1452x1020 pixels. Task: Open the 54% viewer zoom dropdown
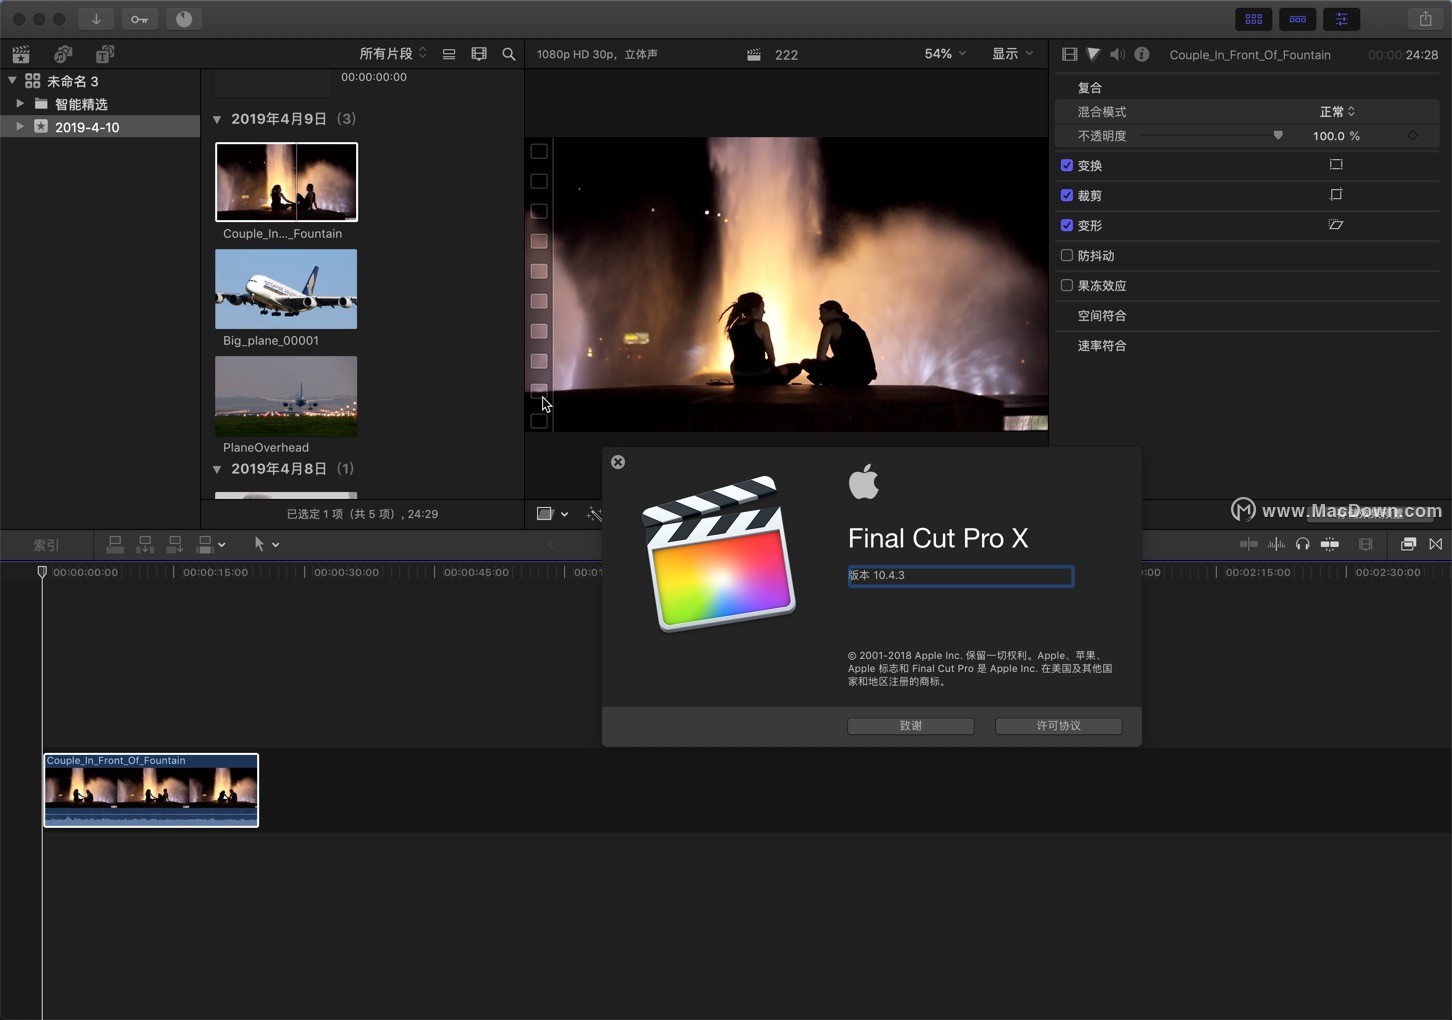pyautogui.click(x=945, y=54)
